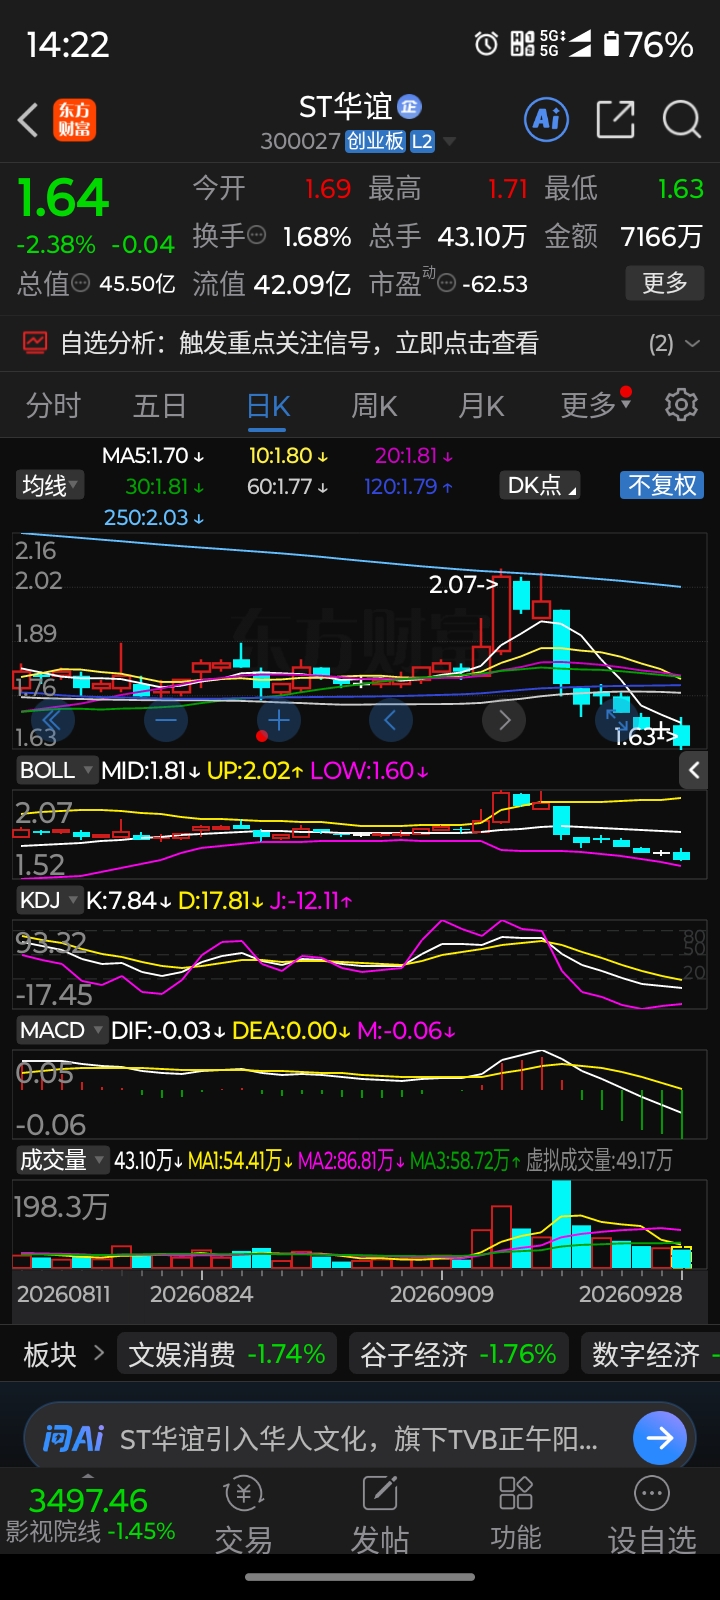Viewport: 720px width, 1600px height.
Task: Tap the share export icon
Action: click(x=615, y=121)
